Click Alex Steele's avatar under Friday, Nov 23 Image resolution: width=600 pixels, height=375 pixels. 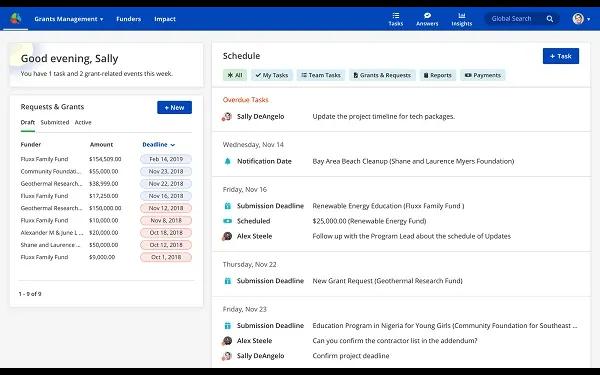(227, 341)
